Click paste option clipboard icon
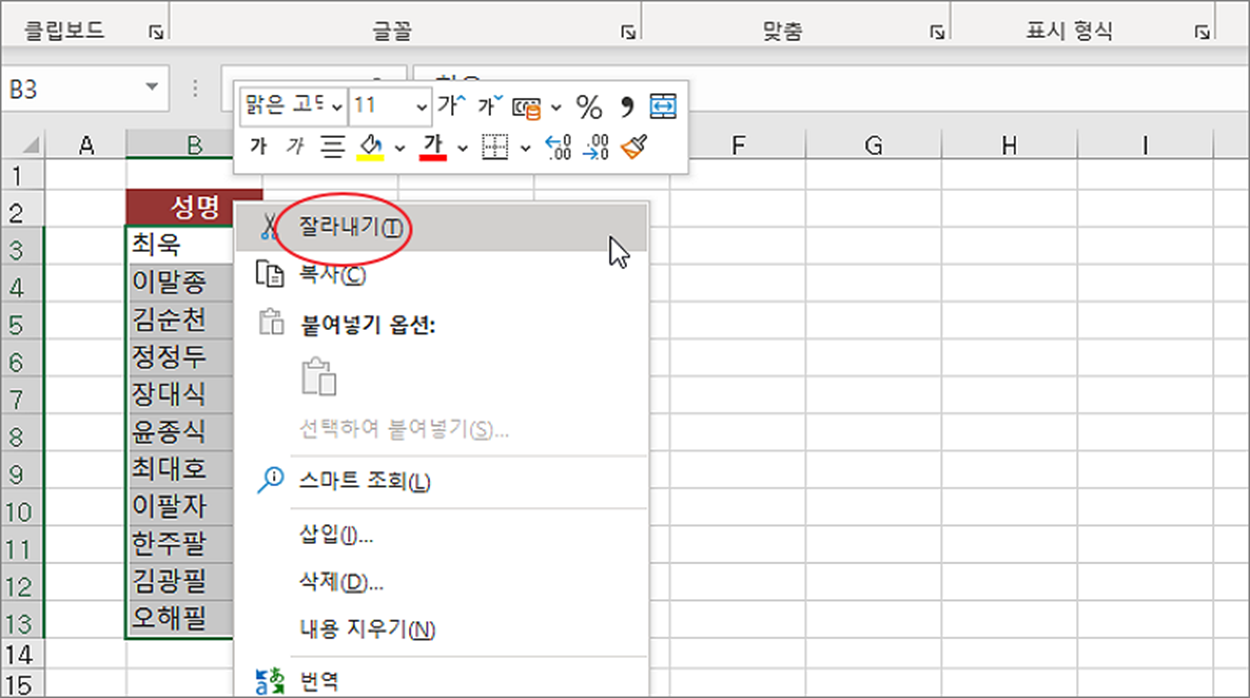This screenshot has height=698, width=1250. (319, 377)
